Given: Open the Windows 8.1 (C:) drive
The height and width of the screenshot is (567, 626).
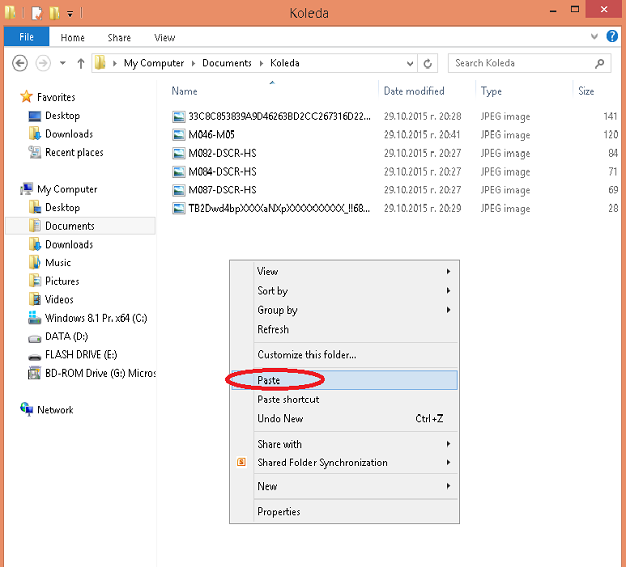Looking at the screenshot, I should tap(95, 318).
